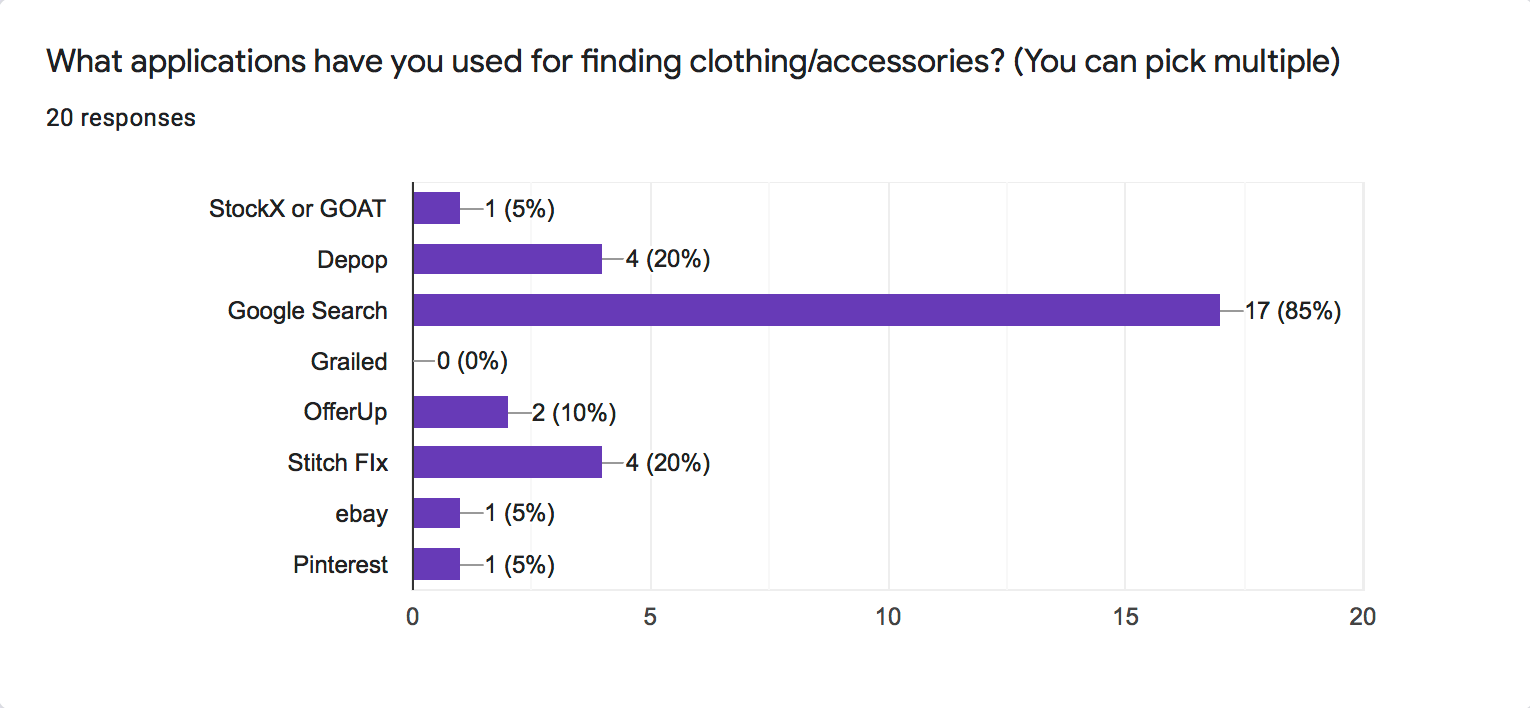Click the '0 (0%)' Grailed value label
The width and height of the screenshot is (1530, 708).
pyautogui.click(x=472, y=362)
